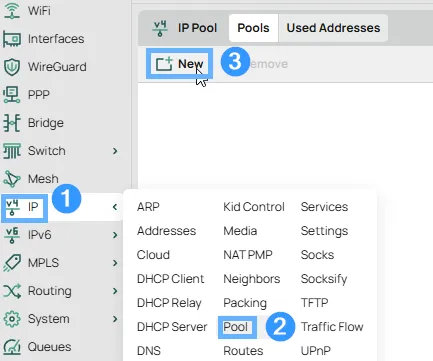Image resolution: width=433 pixels, height=361 pixels.
Task: Expand the MPLS submenu arrow
Action: coord(115,263)
